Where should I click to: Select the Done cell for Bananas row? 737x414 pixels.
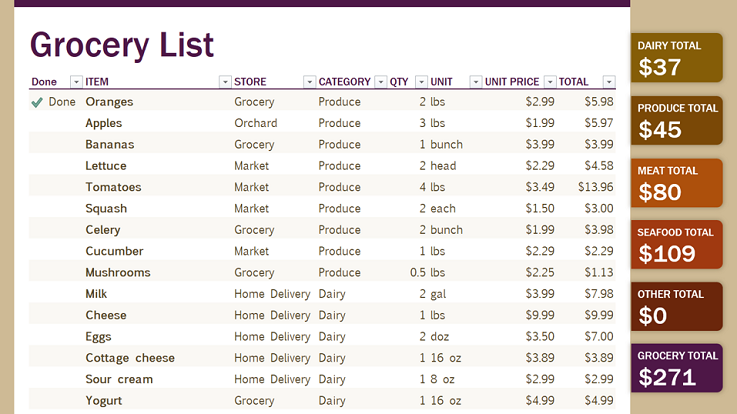coord(56,144)
